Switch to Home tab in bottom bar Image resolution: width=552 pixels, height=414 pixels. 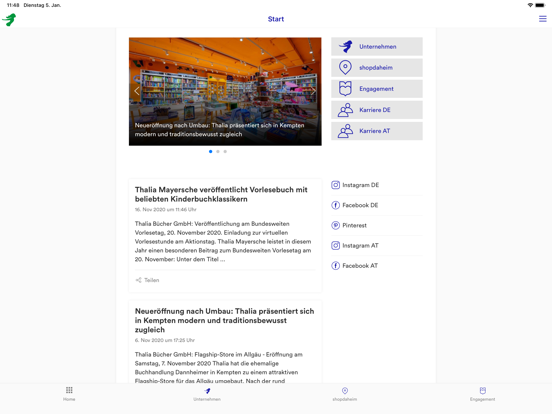click(69, 394)
